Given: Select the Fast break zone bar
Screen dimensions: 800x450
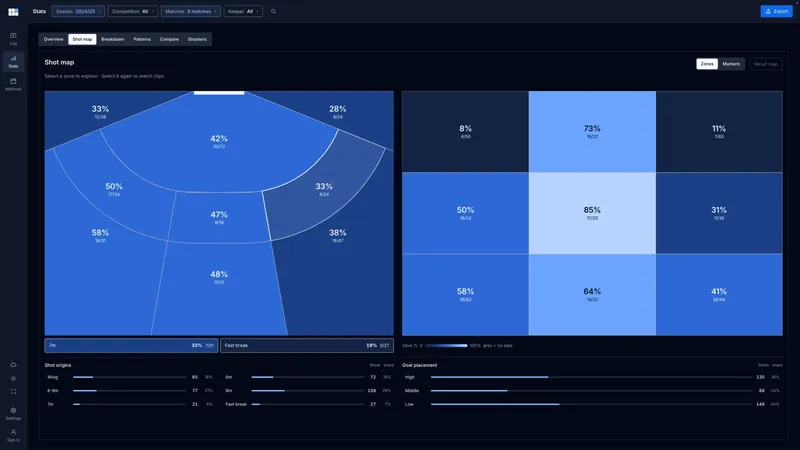Looking at the screenshot, I should [x=307, y=345].
